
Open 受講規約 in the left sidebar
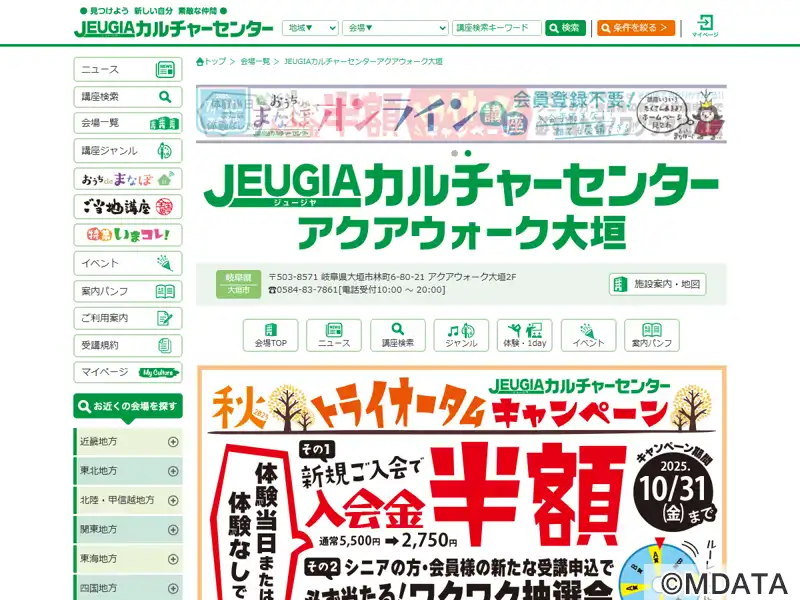click(x=128, y=345)
